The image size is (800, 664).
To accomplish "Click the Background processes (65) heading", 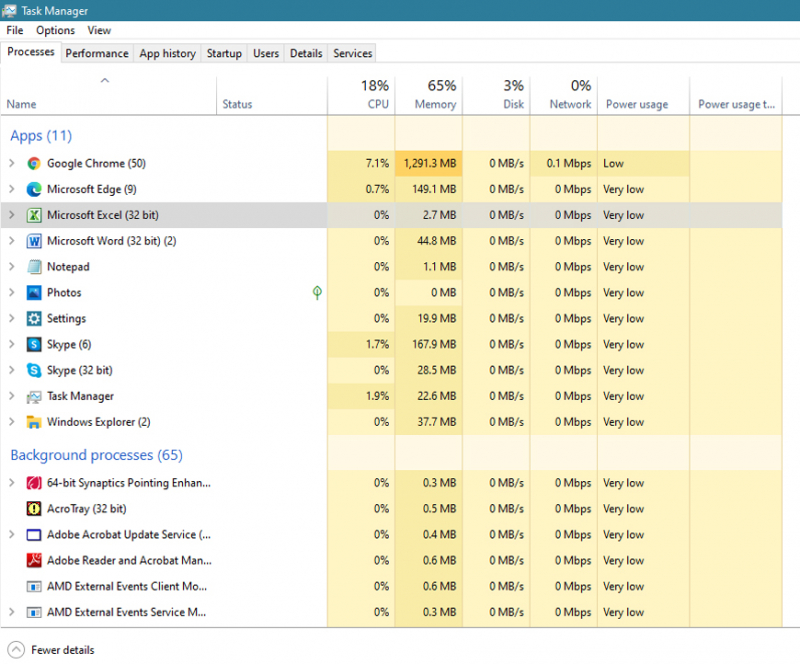I will [96, 455].
